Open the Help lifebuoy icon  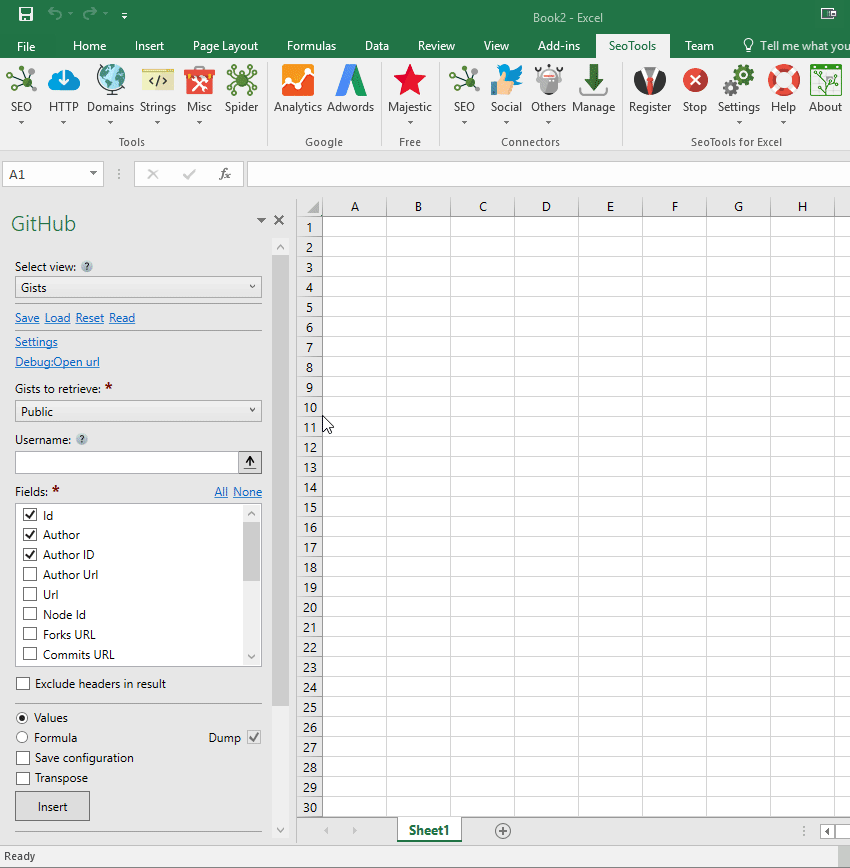(x=784, y=80)
